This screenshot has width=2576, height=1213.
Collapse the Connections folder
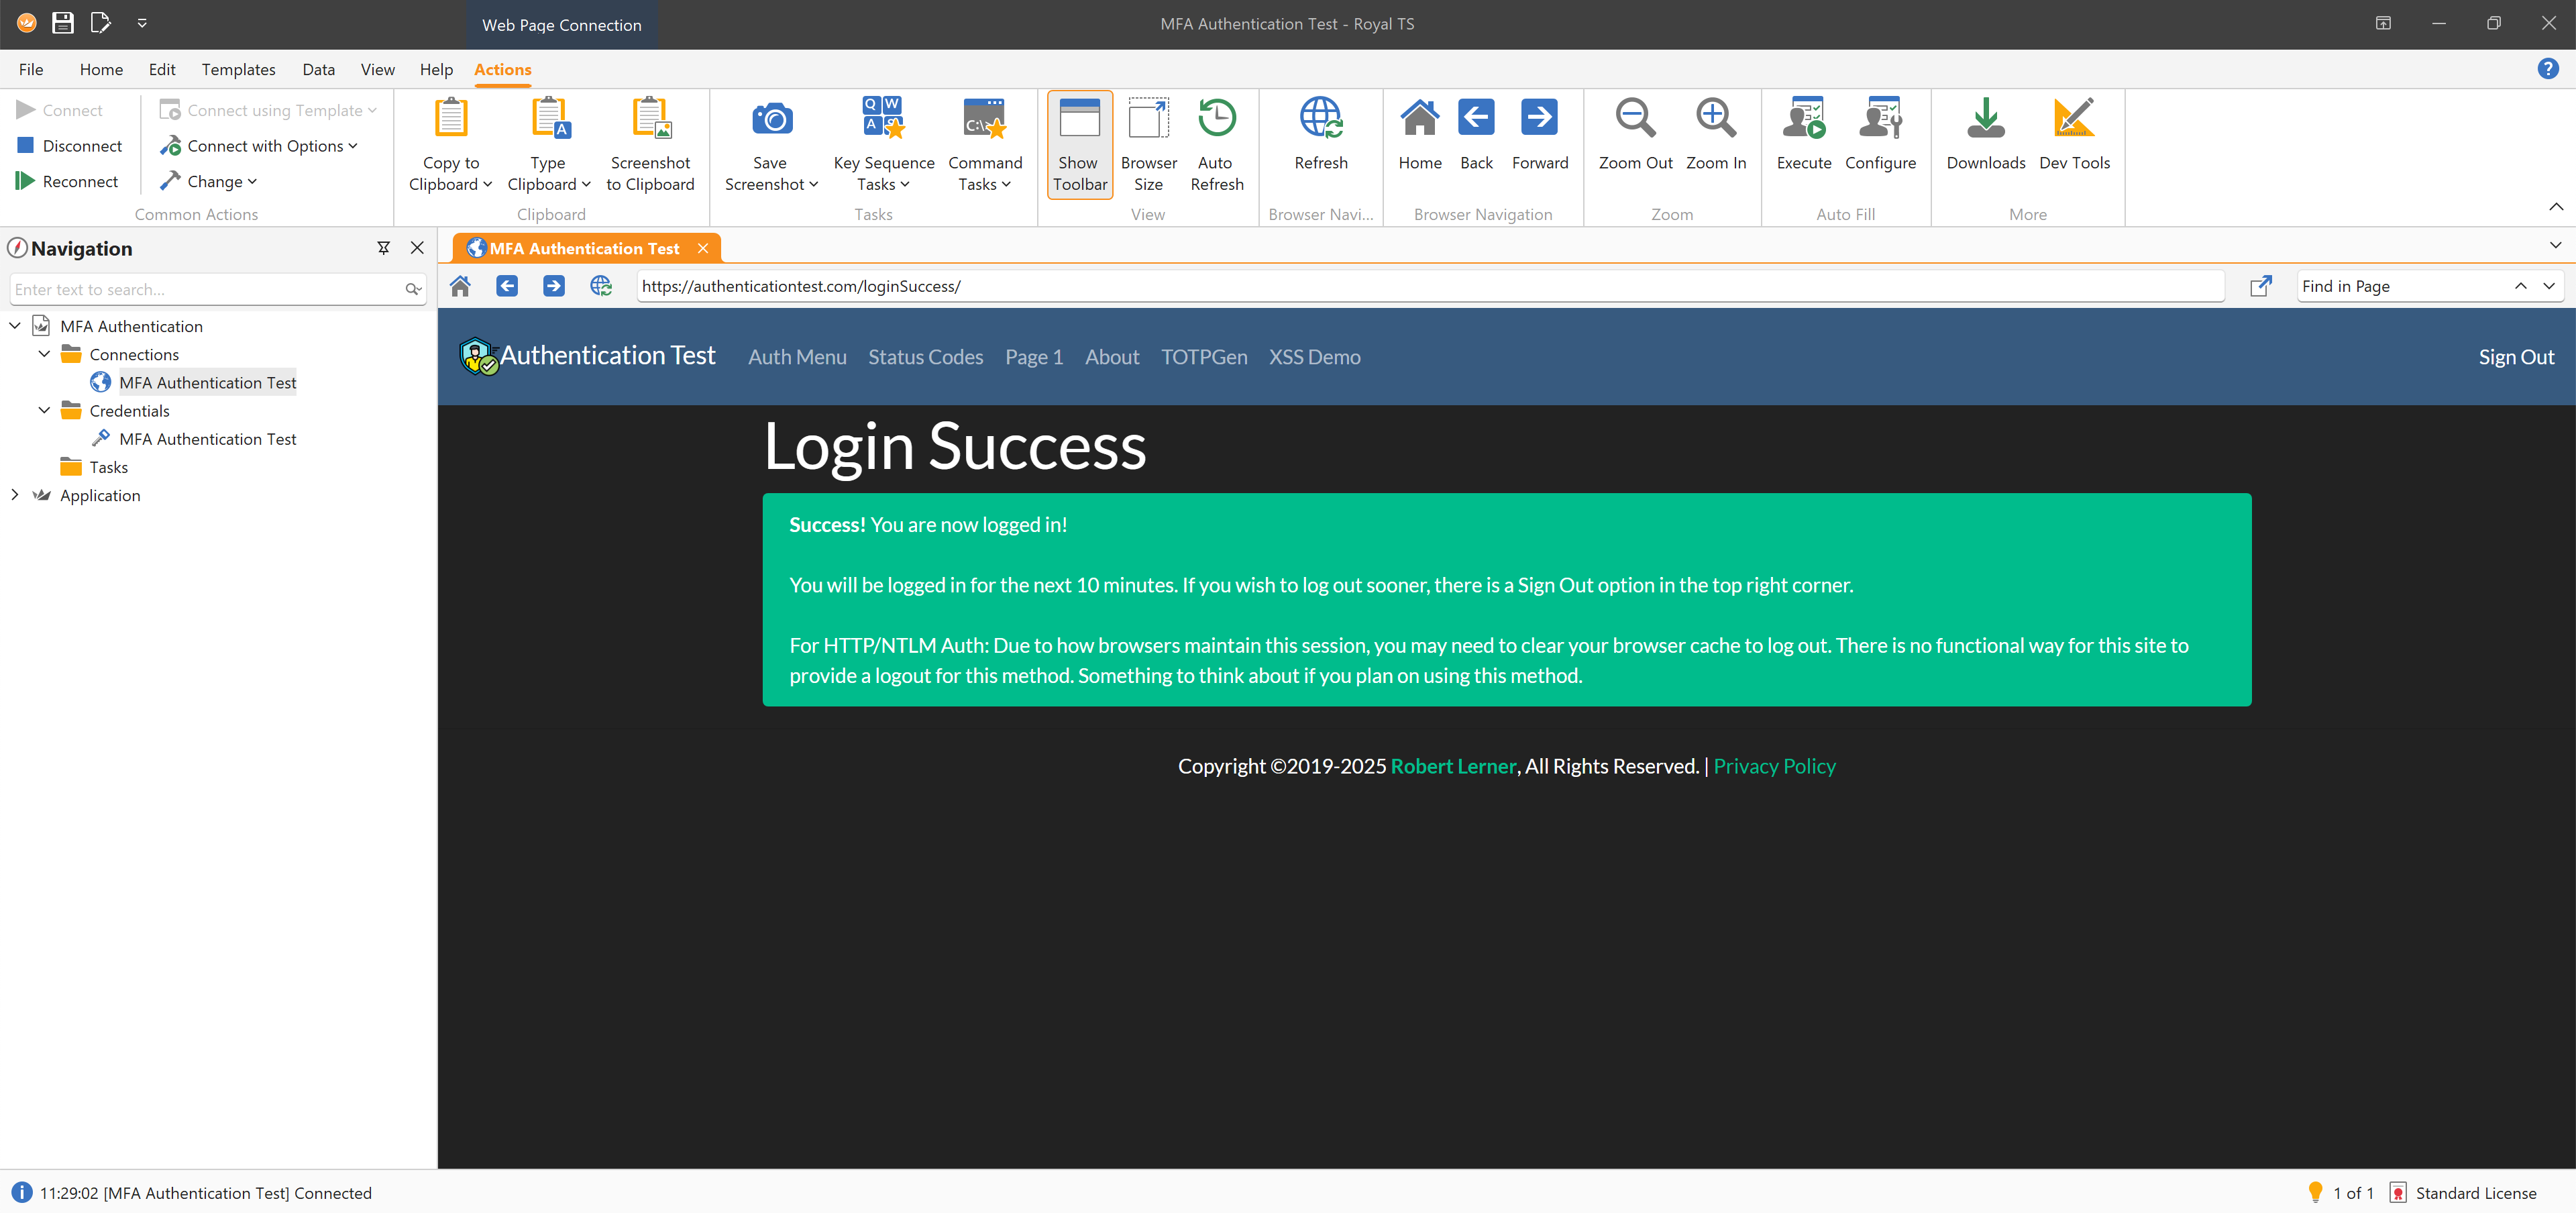pos(44,354)
